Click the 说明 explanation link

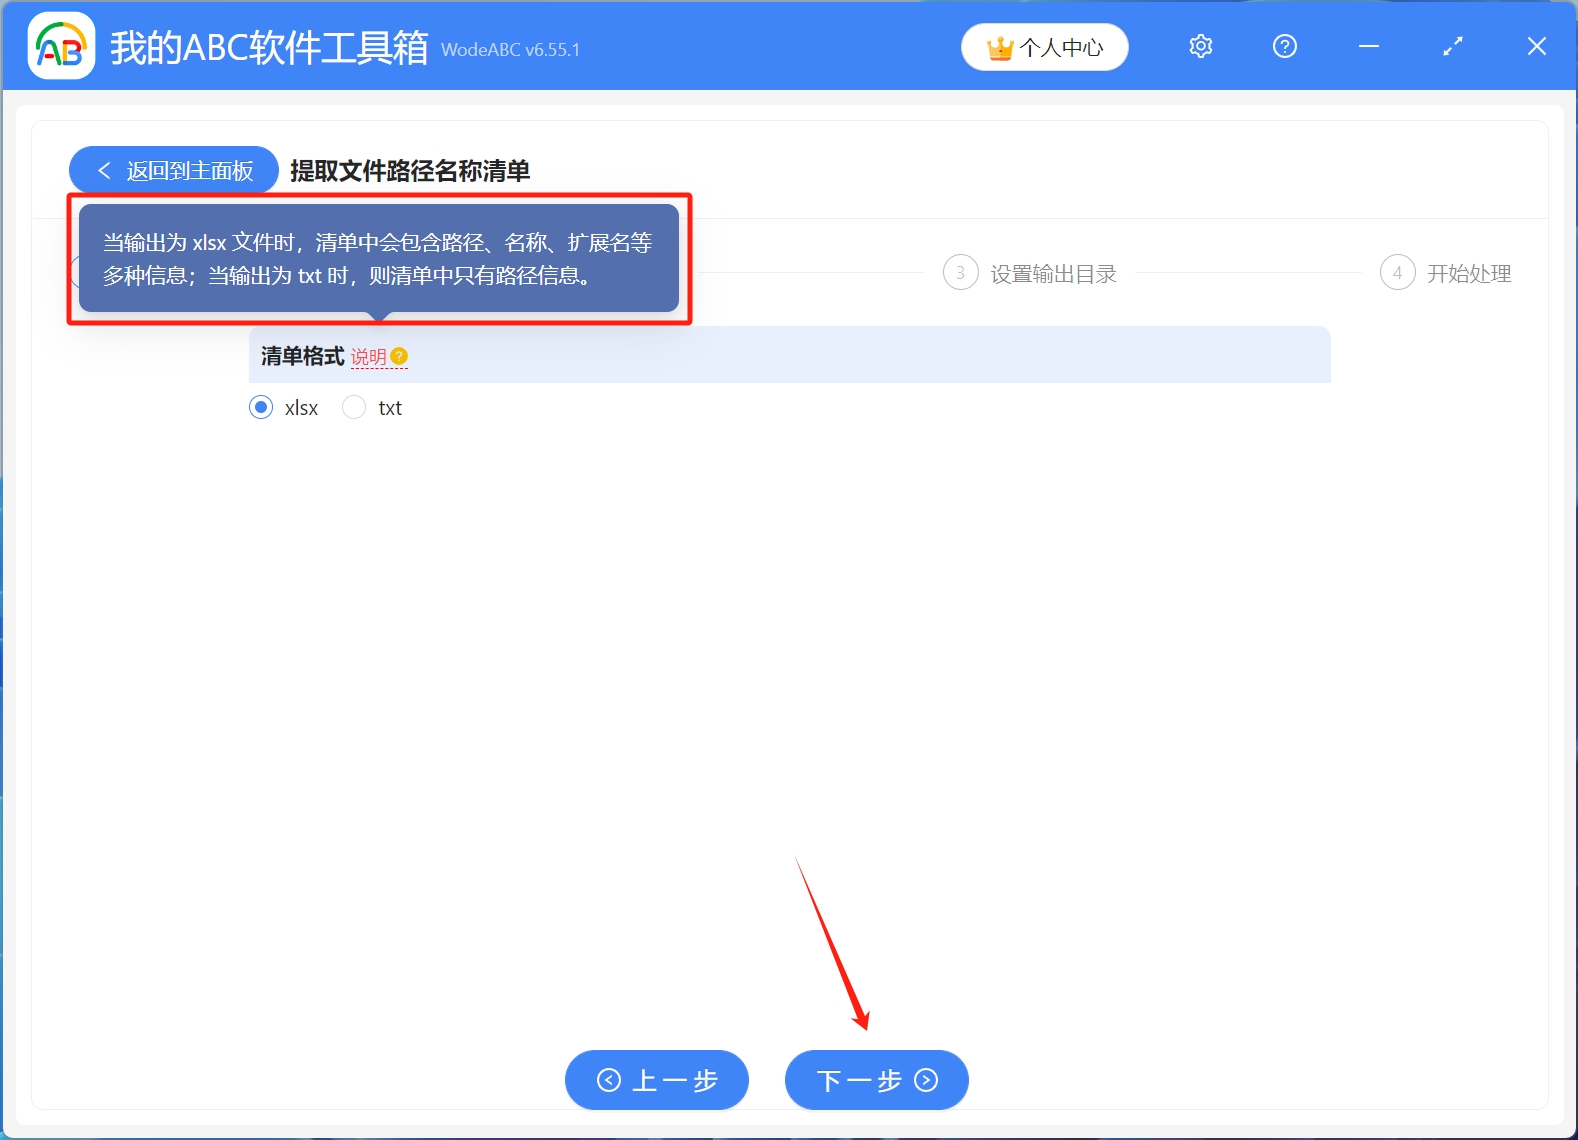pos(368,357)
